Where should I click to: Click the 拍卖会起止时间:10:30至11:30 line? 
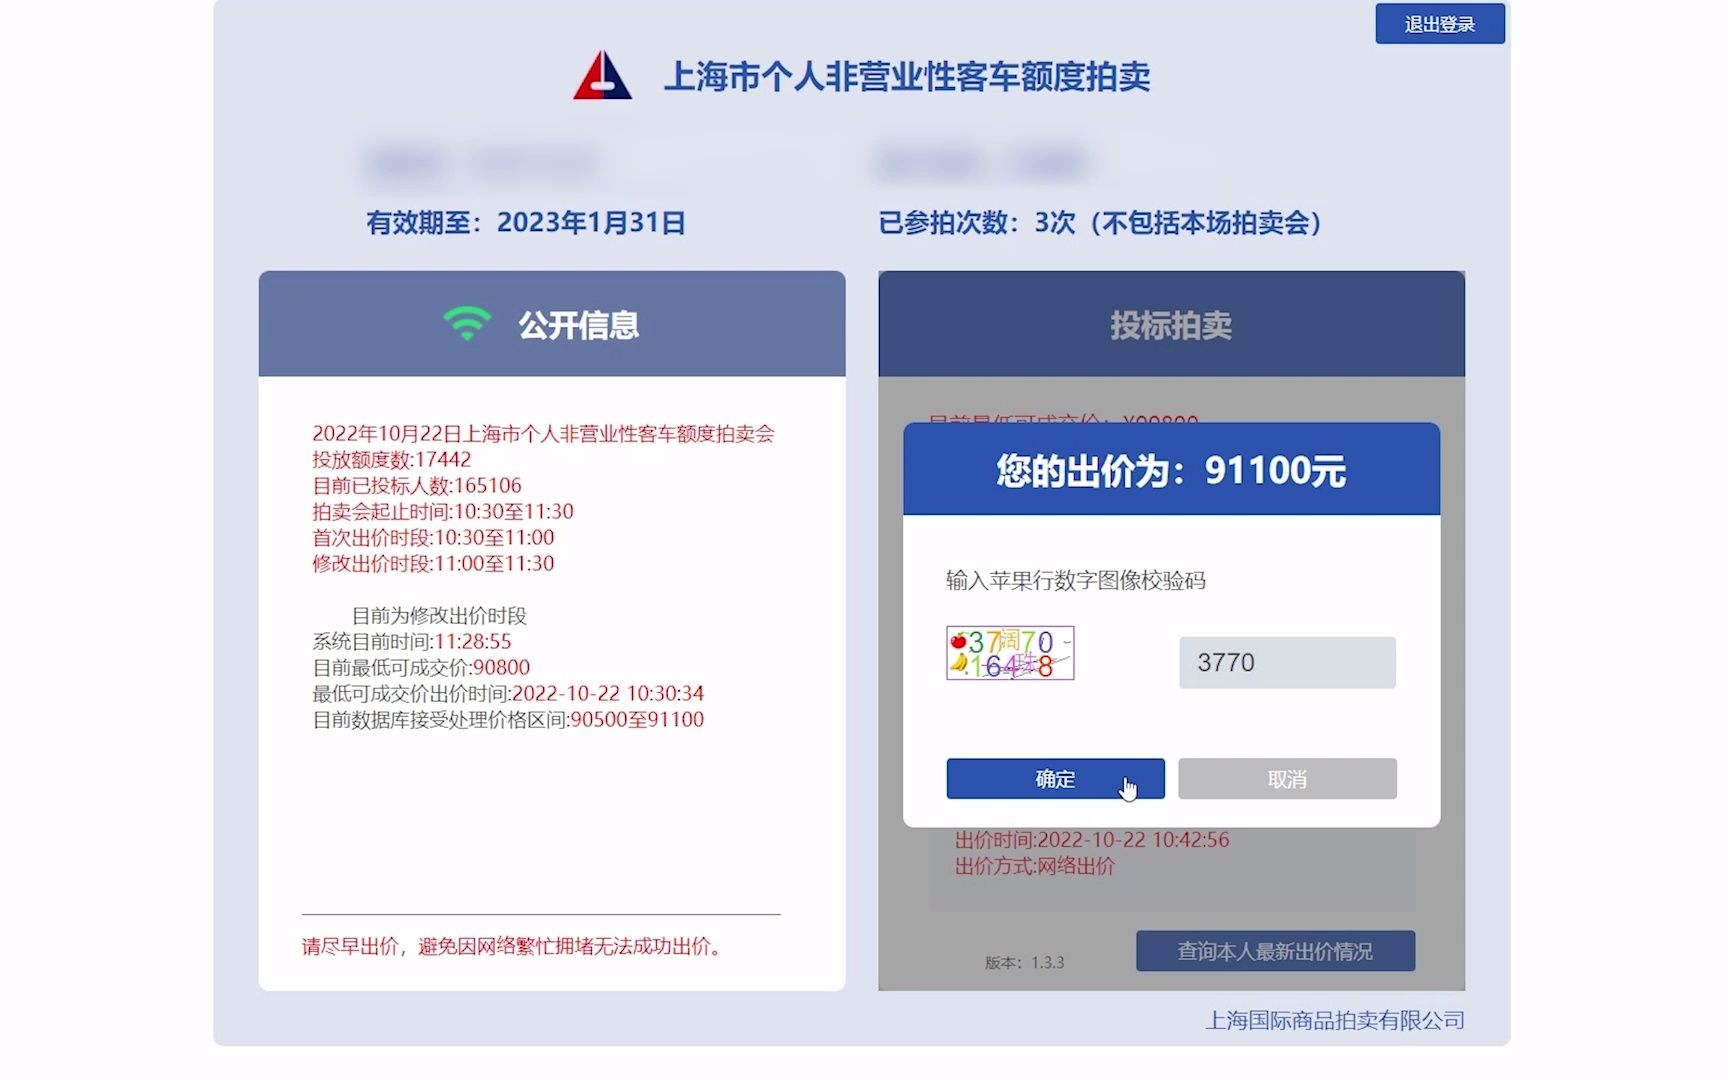[443, 512]
